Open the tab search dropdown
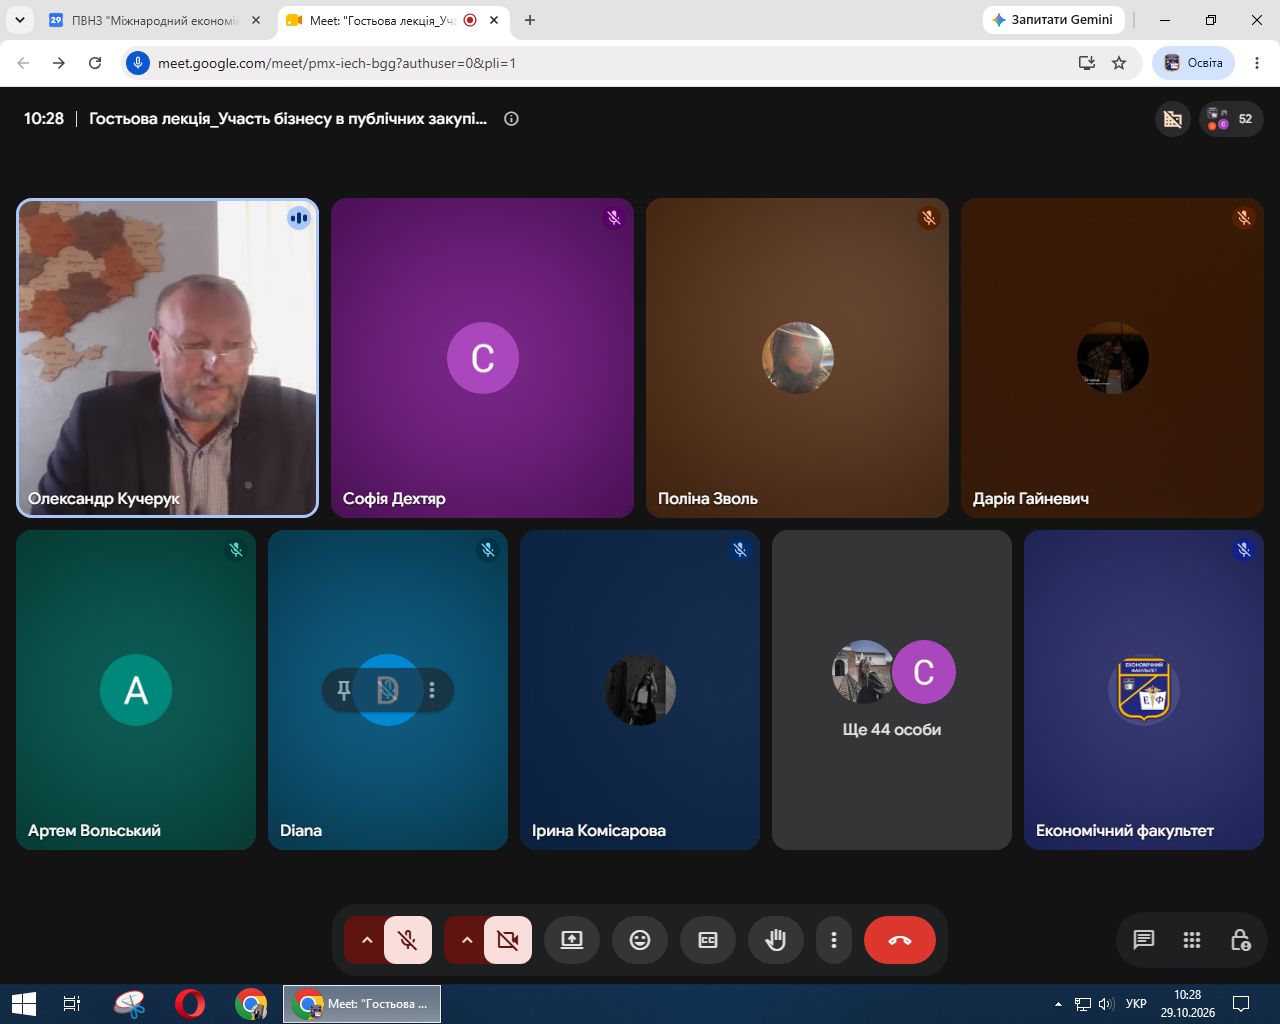 [x=19, y=20]
